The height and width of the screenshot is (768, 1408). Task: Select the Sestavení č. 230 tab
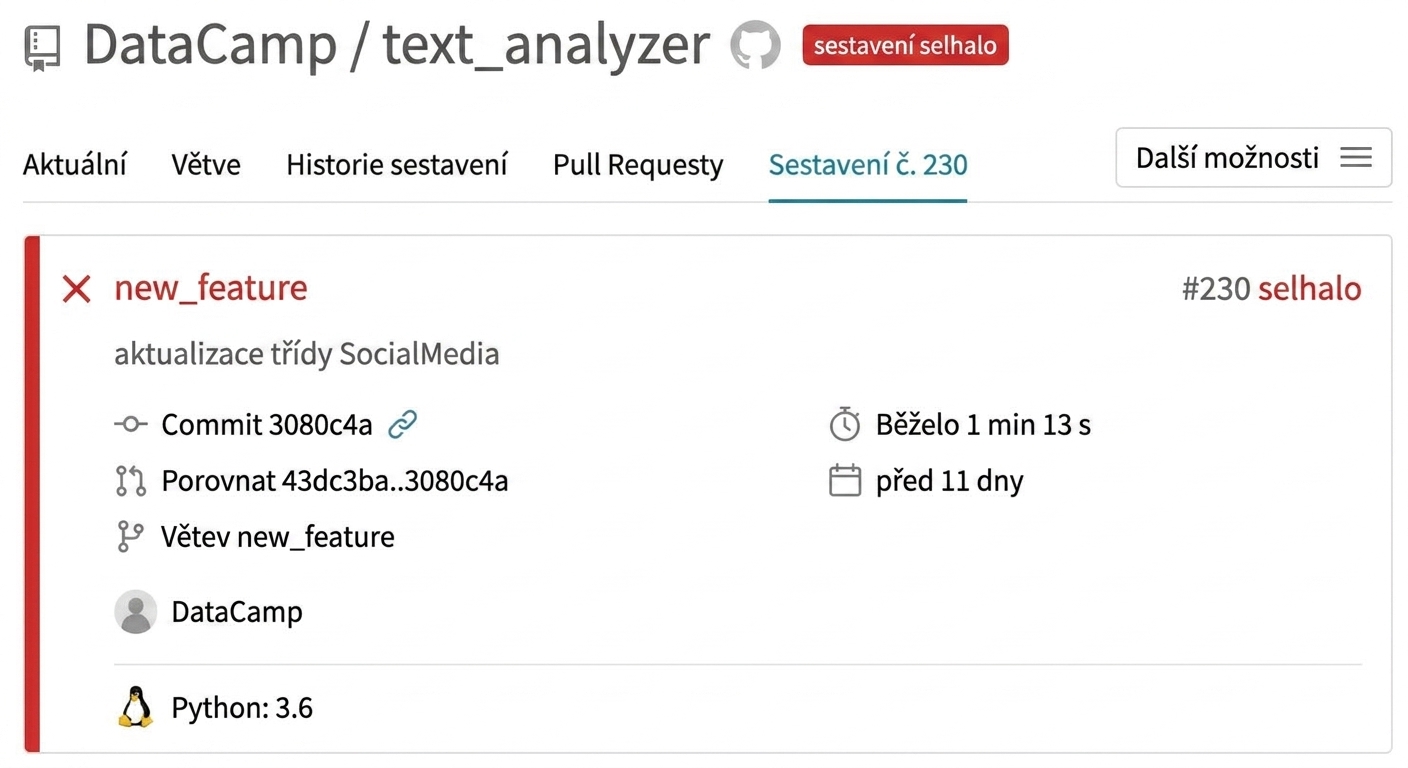(x=868, y=164)
